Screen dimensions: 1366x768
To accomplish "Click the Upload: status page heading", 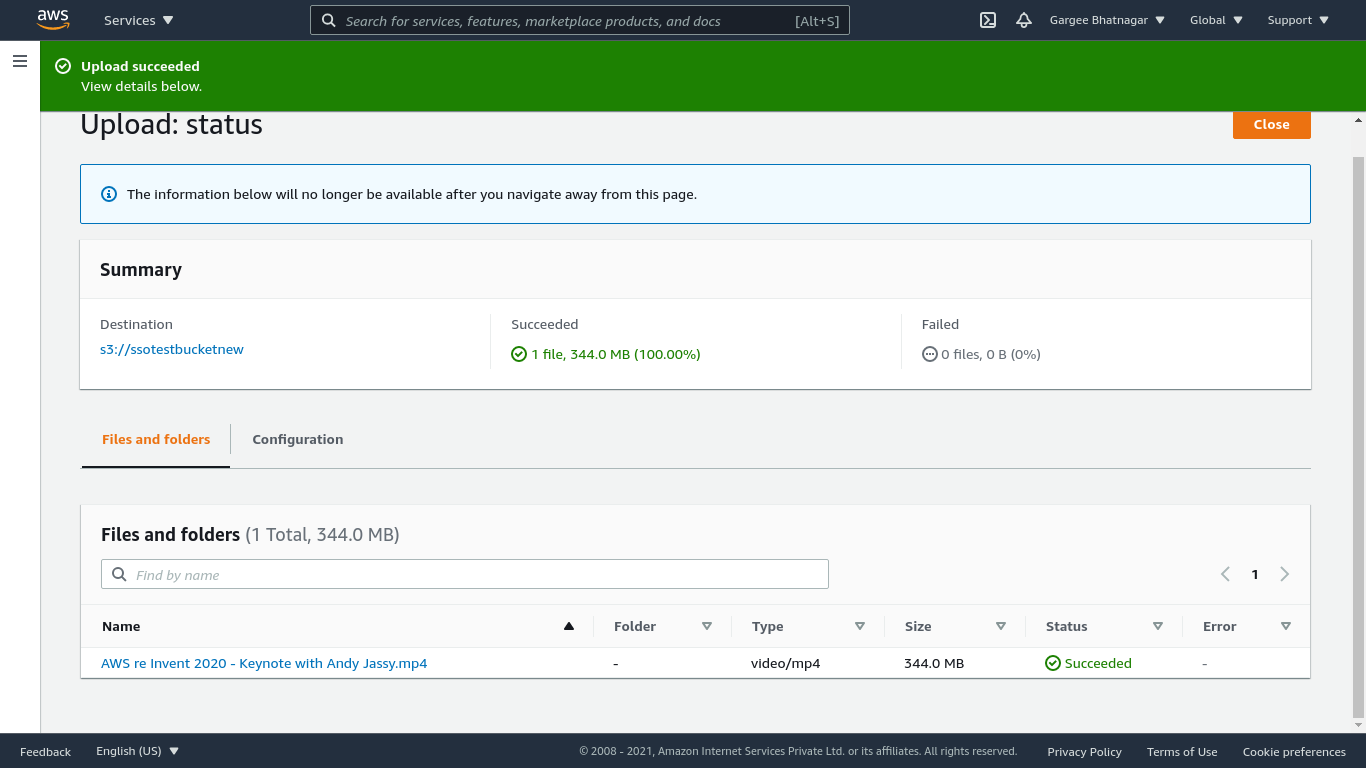I will (171, 124).
